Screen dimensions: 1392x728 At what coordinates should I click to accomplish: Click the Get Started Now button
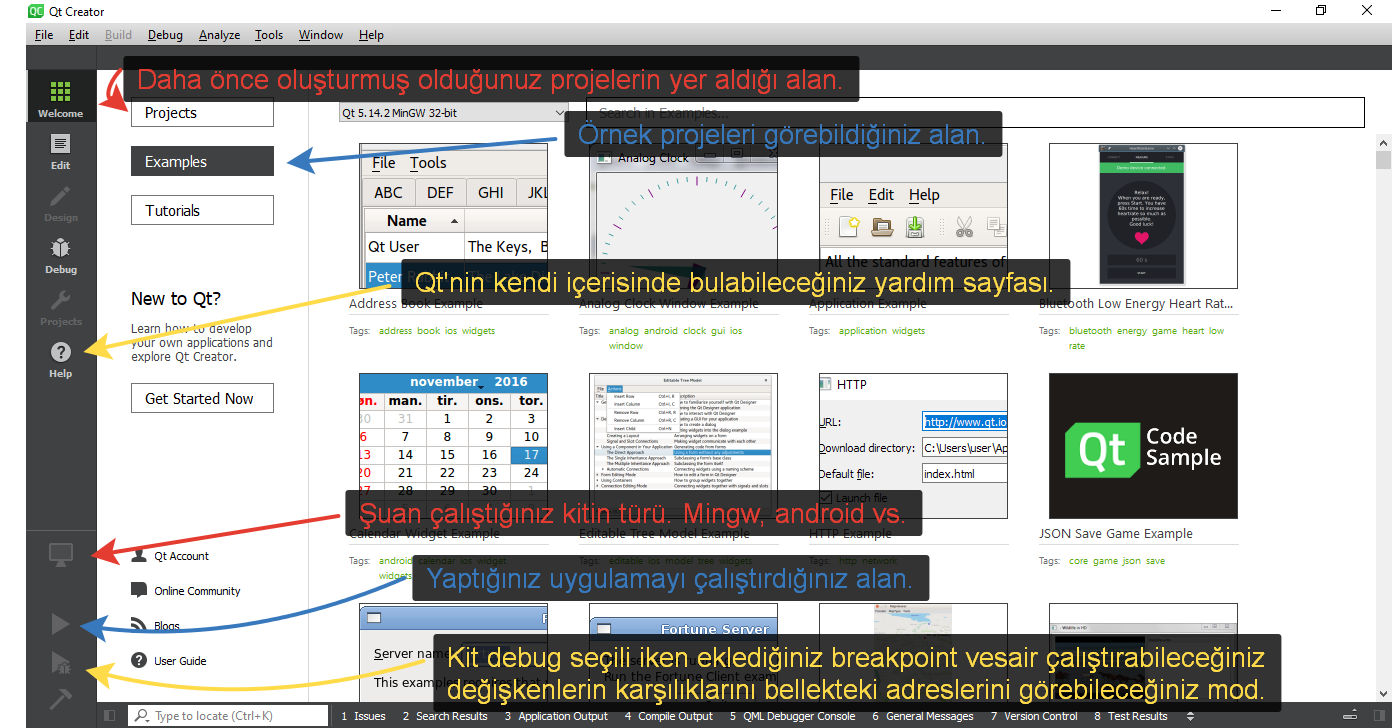[x=202, y=399]
